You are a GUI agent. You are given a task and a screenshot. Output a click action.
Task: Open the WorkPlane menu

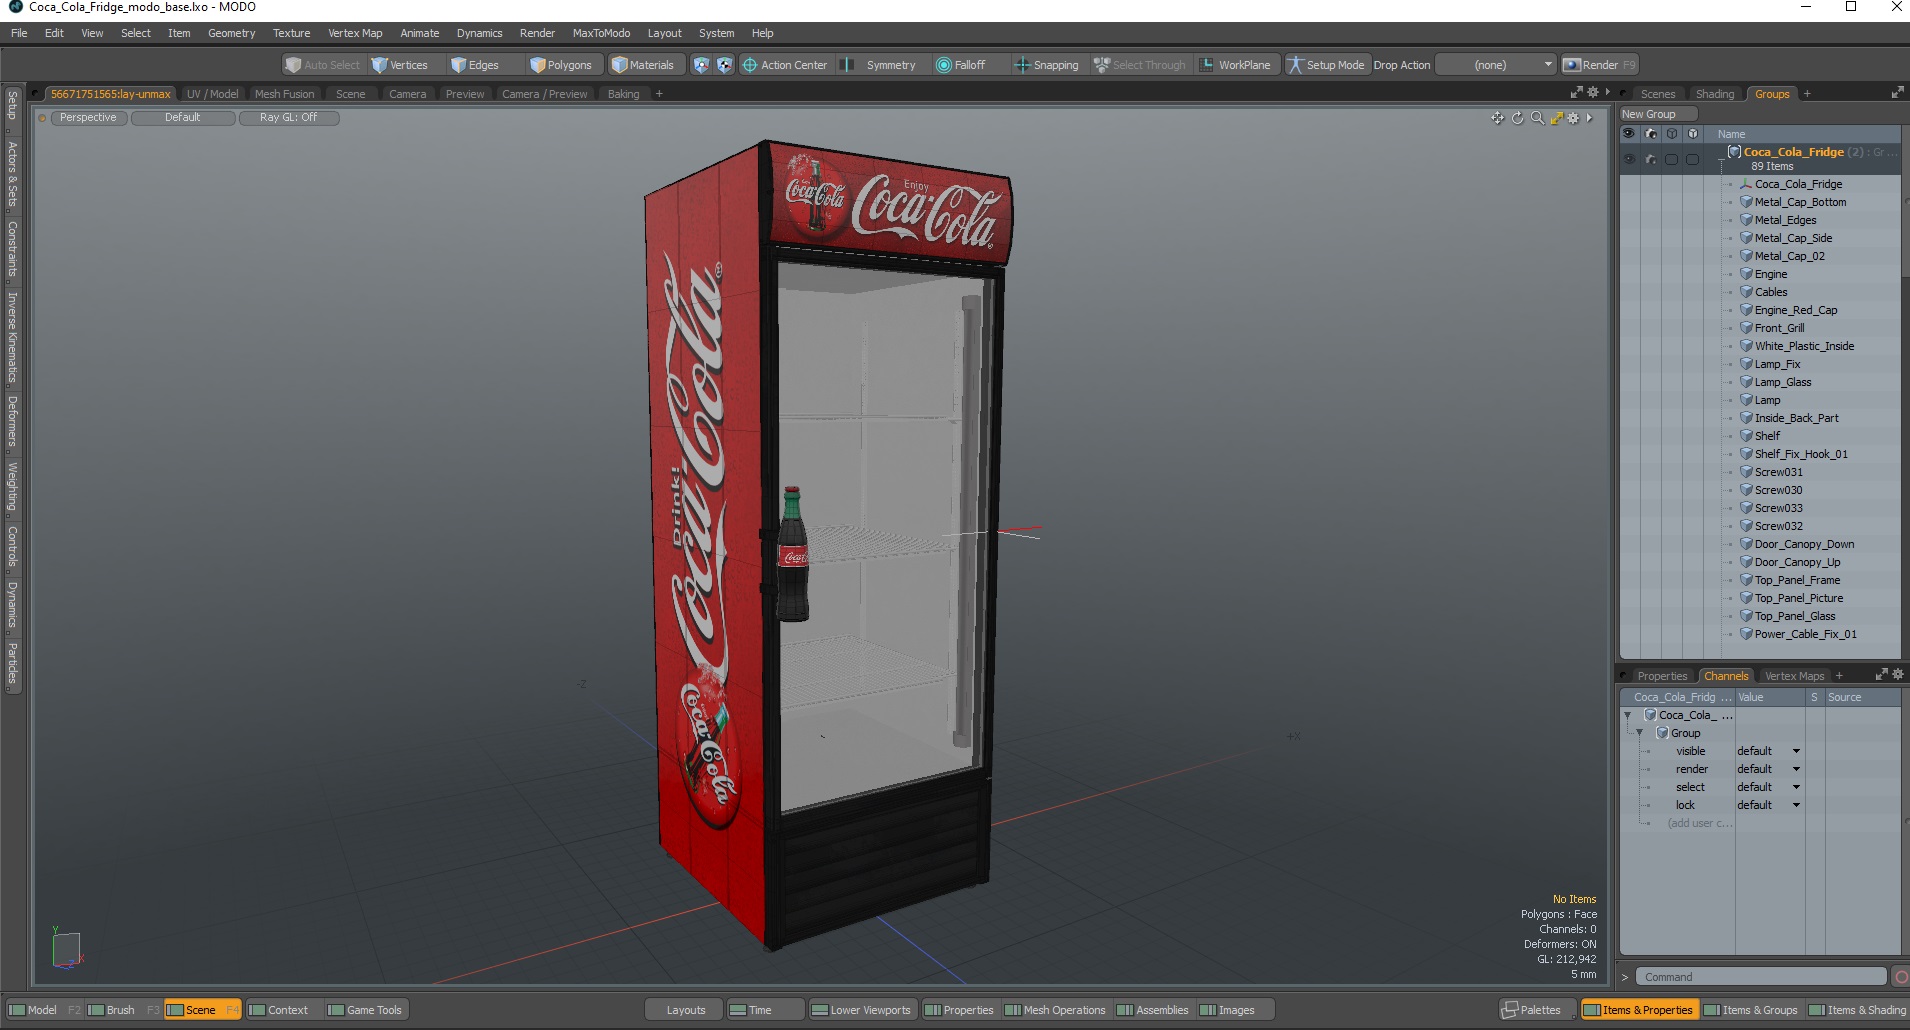[1236, 65]
